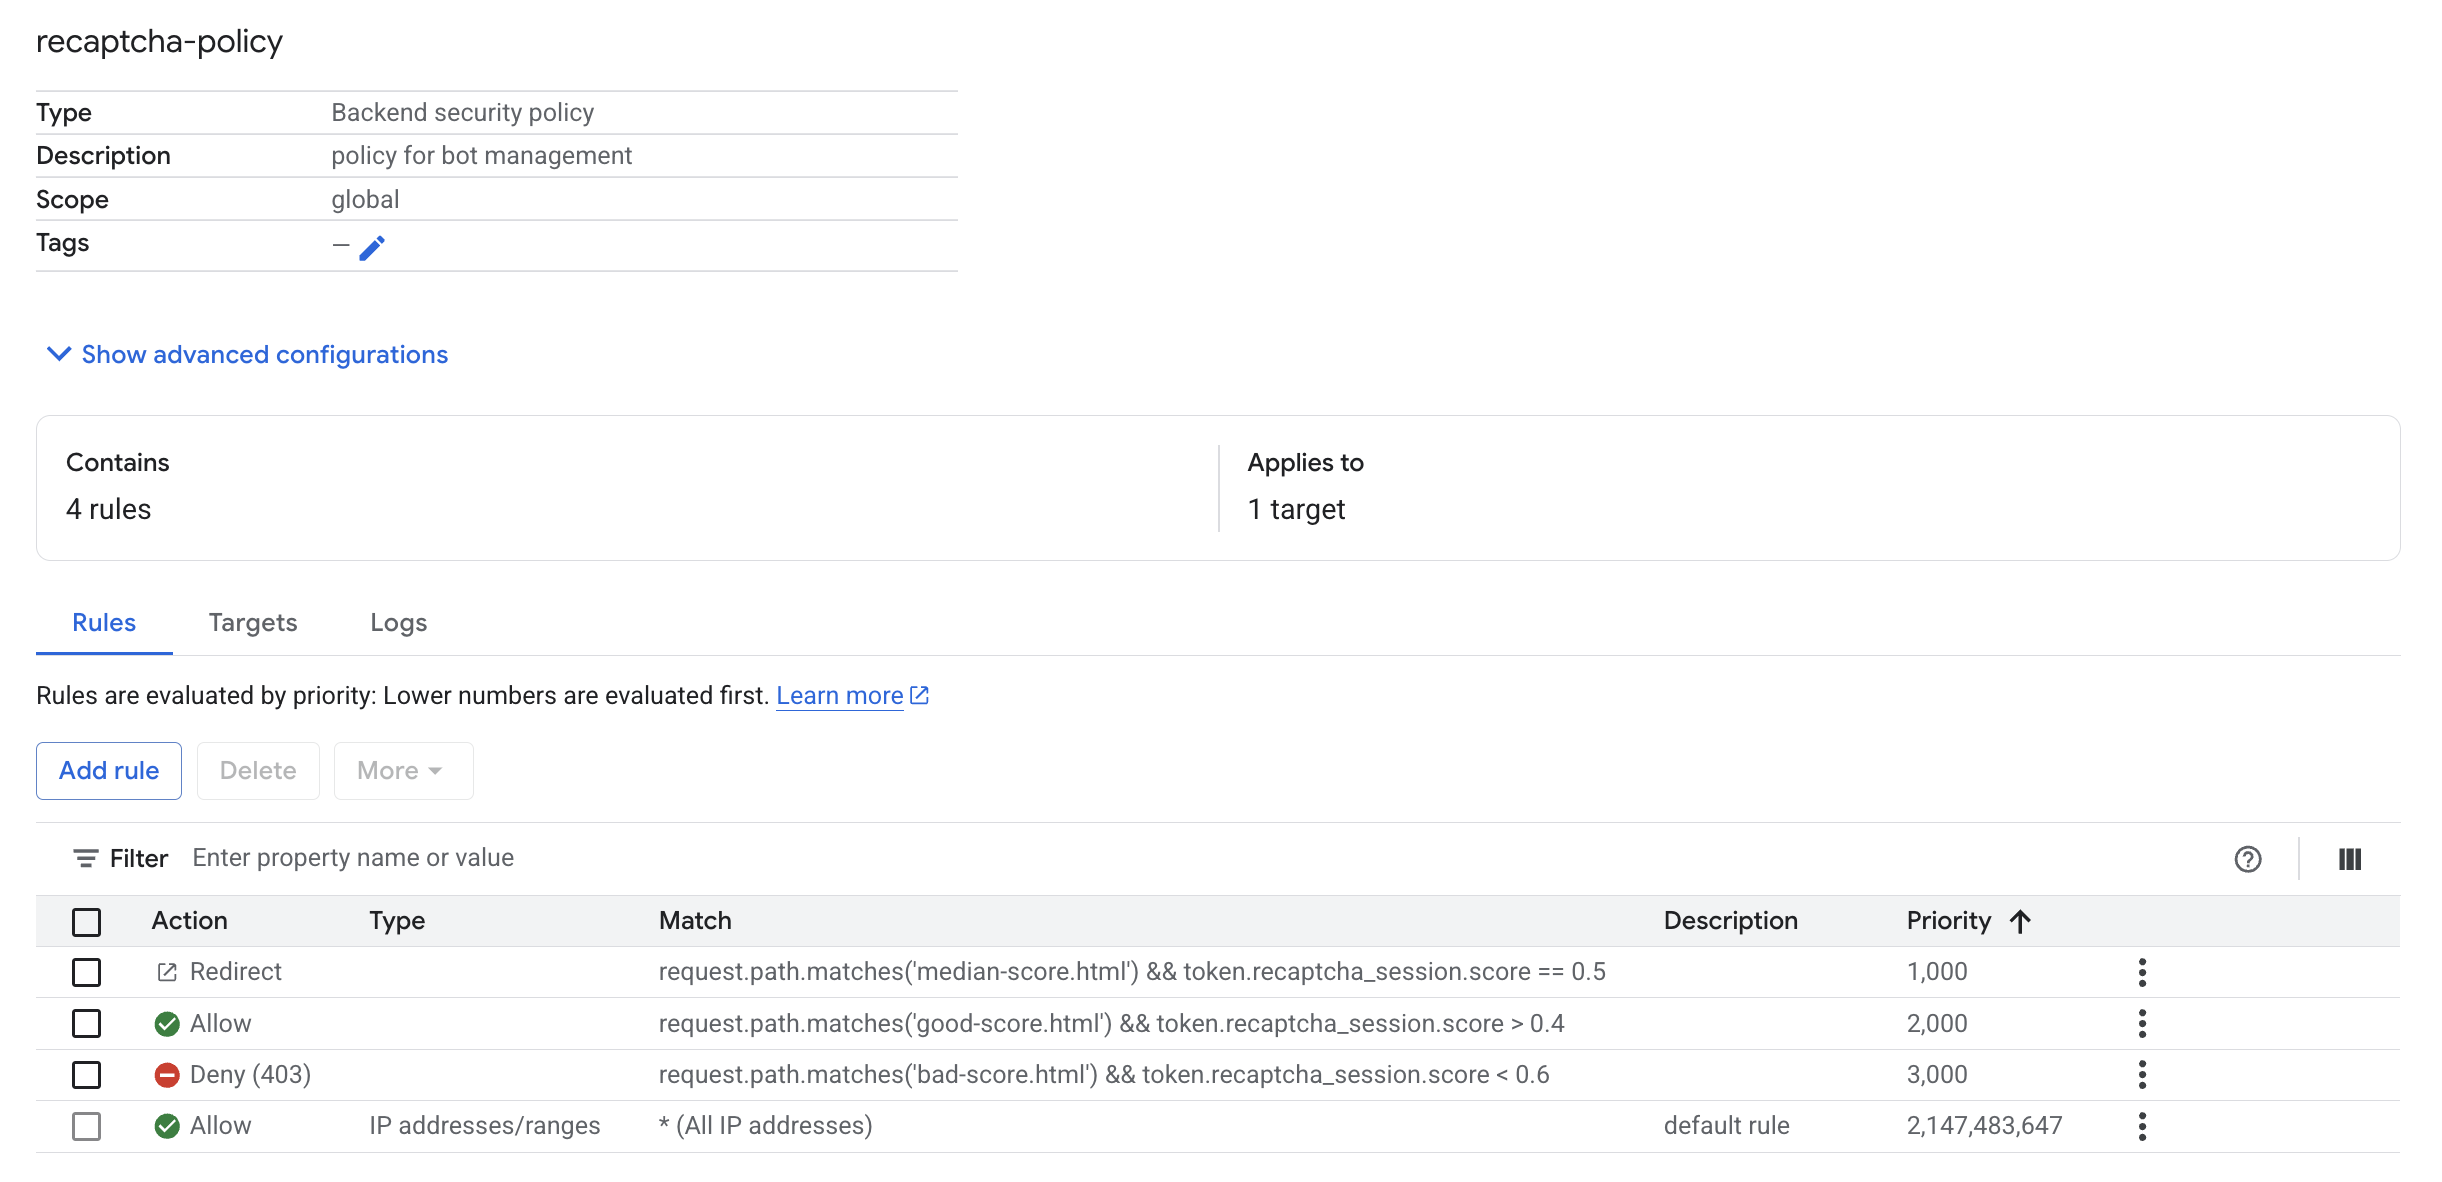The image size is (2442, 1182).
Task: Select all rules with the header checkbox
Action: [x=87, y=921]
